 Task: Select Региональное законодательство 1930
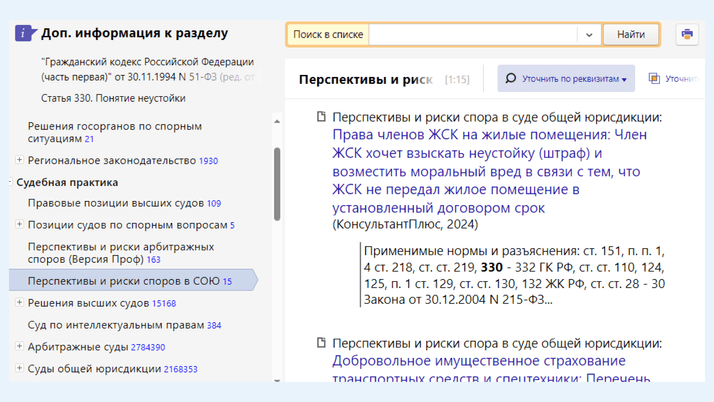(123, 160)
